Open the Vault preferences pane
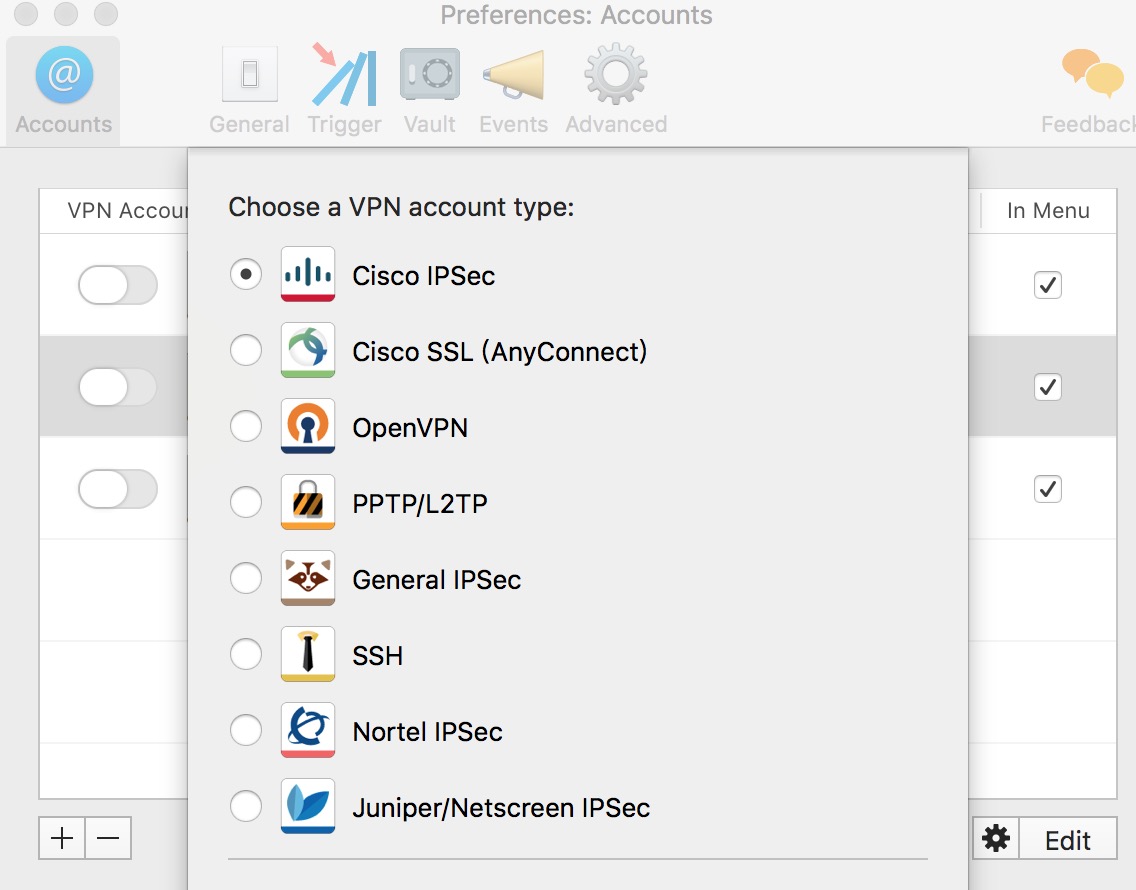 (430, 91)
